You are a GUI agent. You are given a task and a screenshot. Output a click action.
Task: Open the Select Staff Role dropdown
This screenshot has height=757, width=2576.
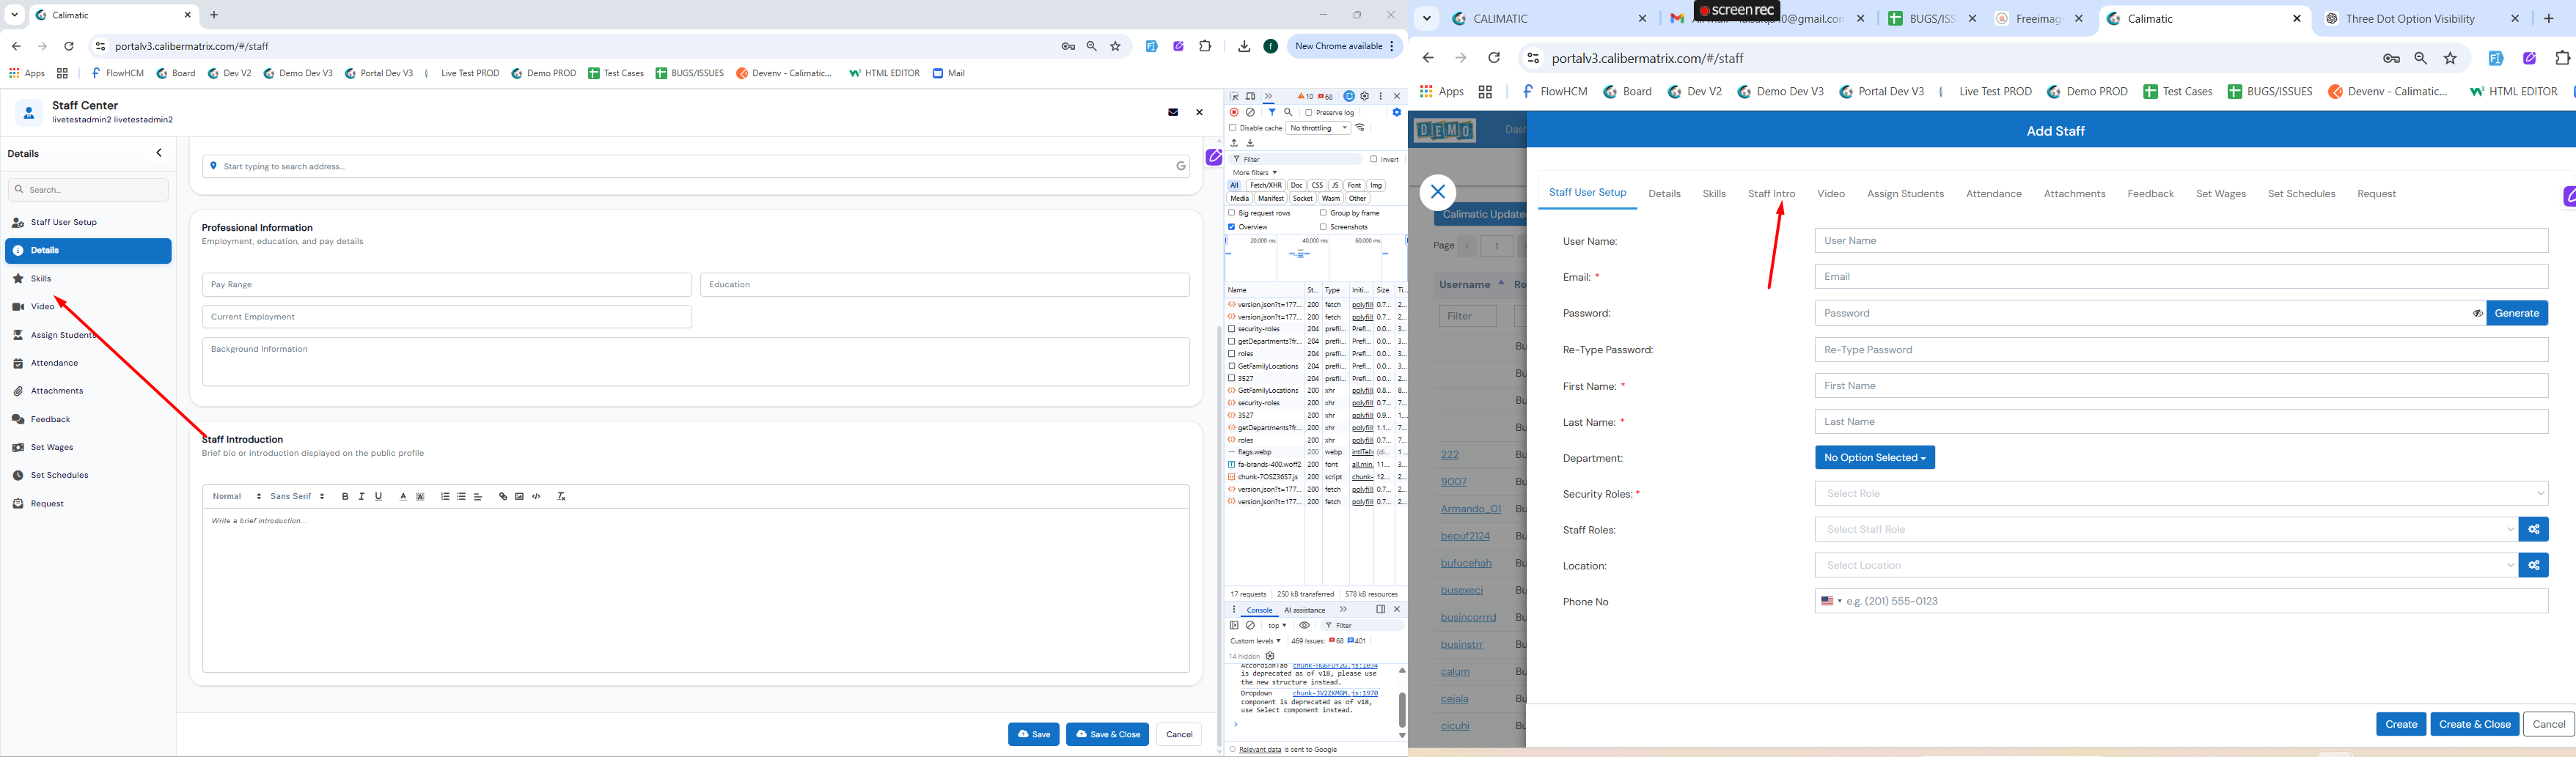2166,529
